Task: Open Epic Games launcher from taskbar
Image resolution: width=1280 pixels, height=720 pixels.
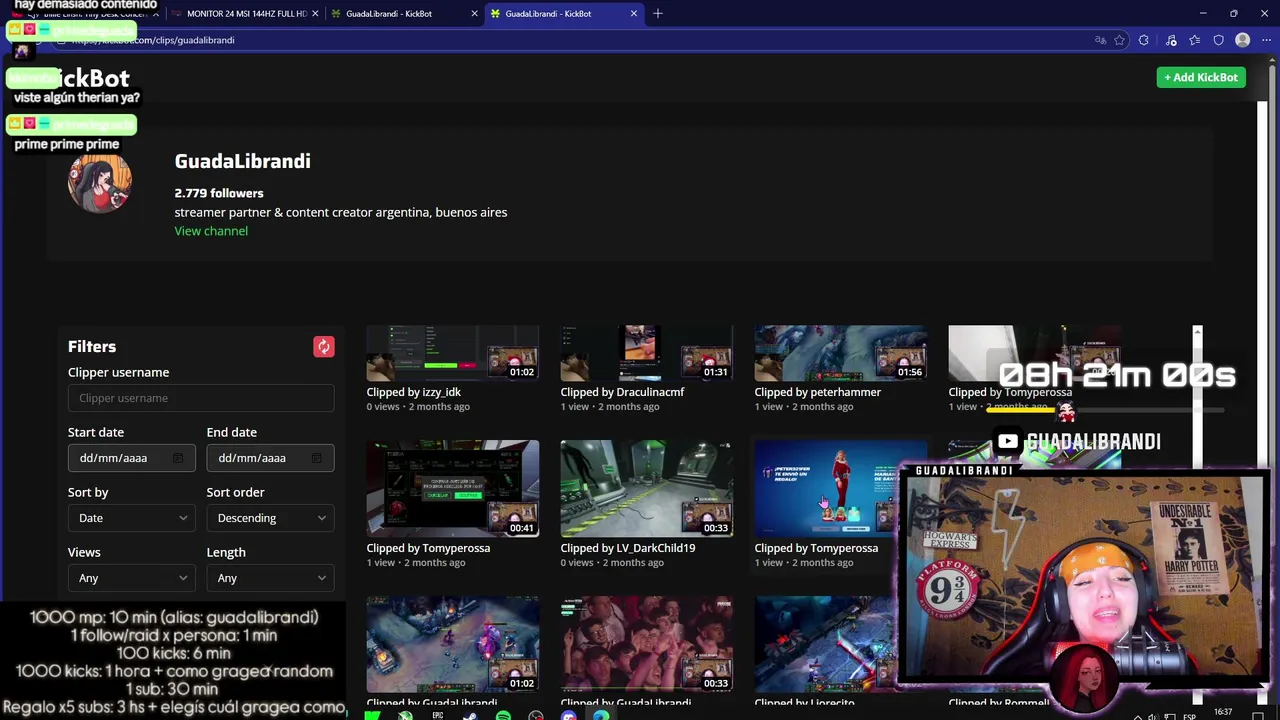Action: point(437,716)
